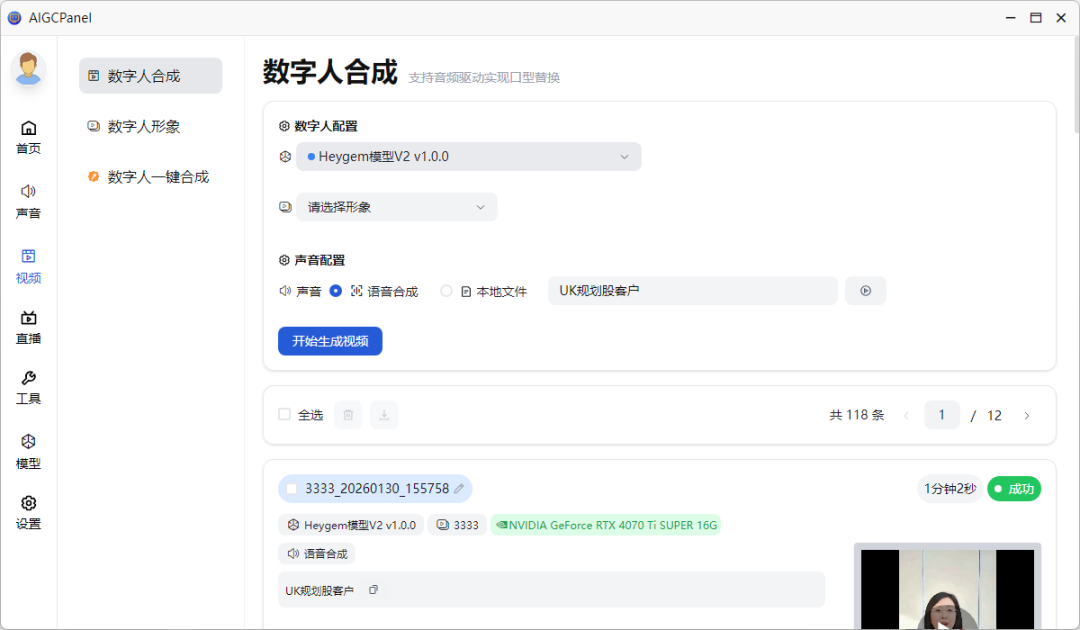
Task: Open the 直播 live streaming section
Action: tap(29, 327)
